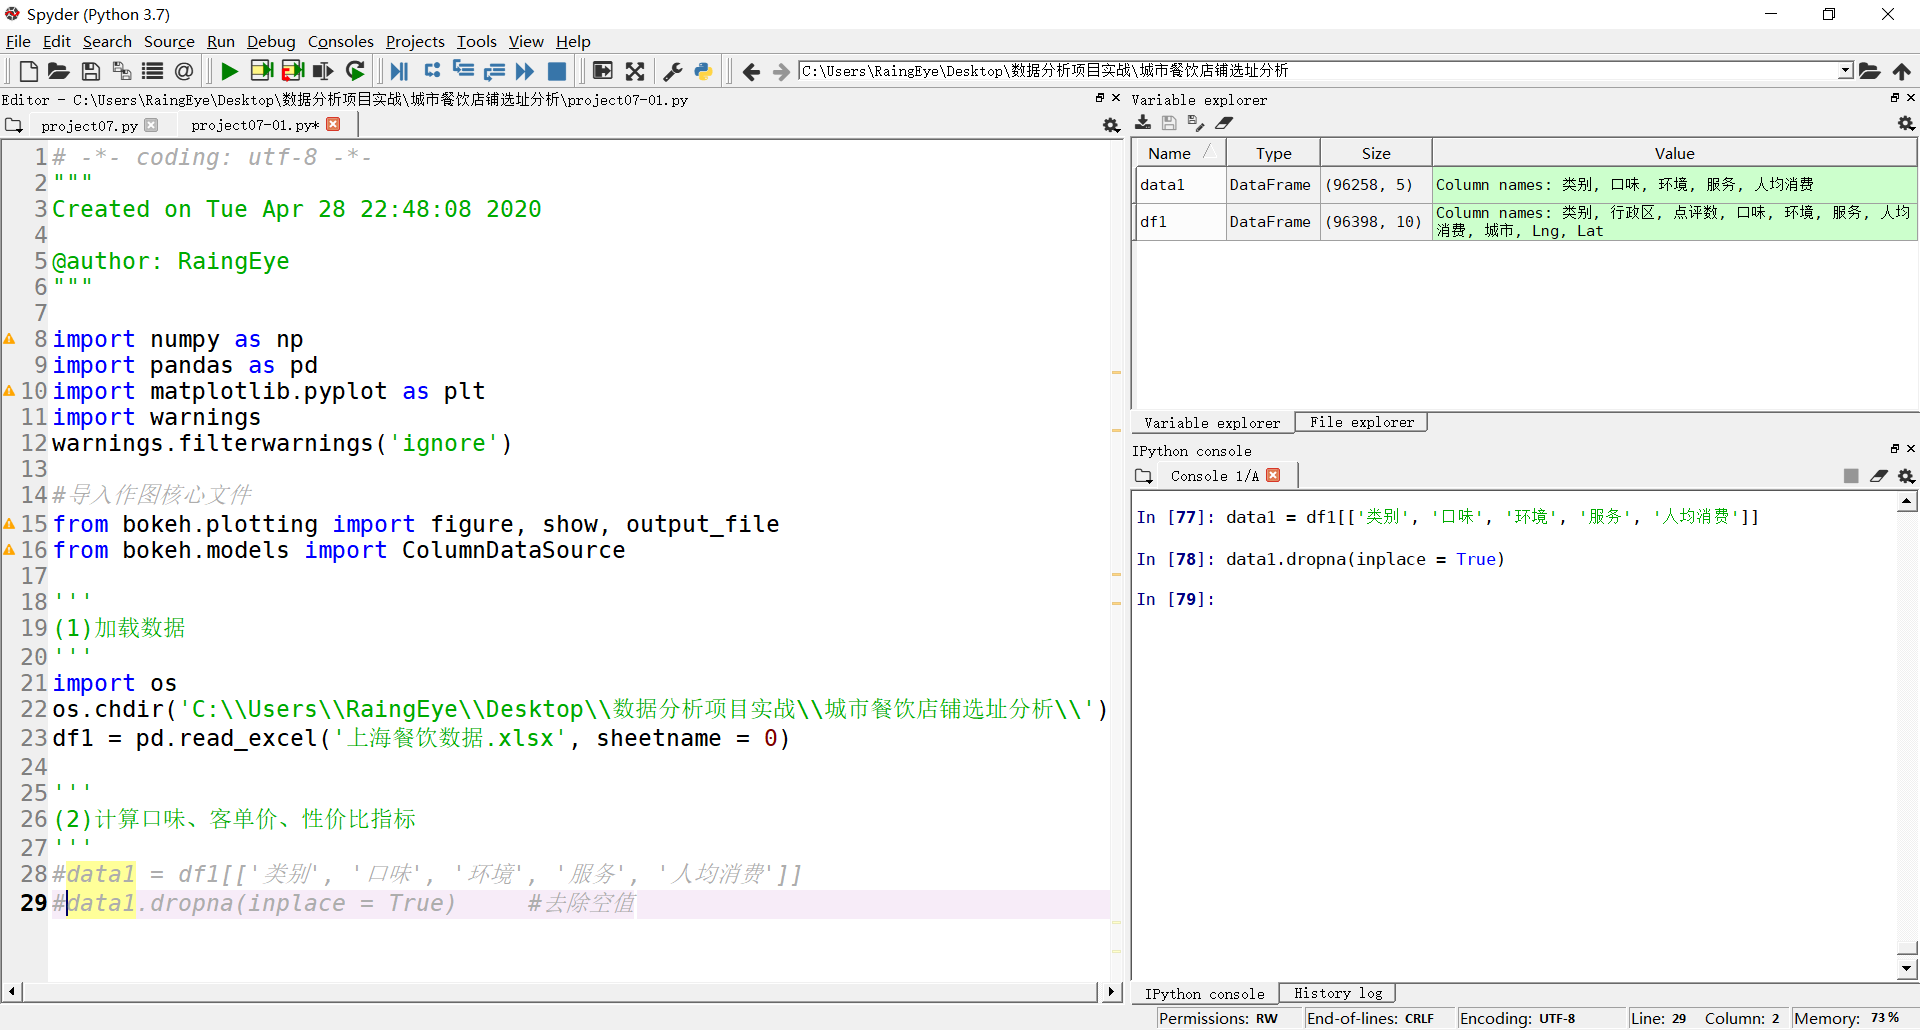Screen dimensions: 1920x1030
Task: Go up to the parent directory
Action: [x=1901, y=71]
